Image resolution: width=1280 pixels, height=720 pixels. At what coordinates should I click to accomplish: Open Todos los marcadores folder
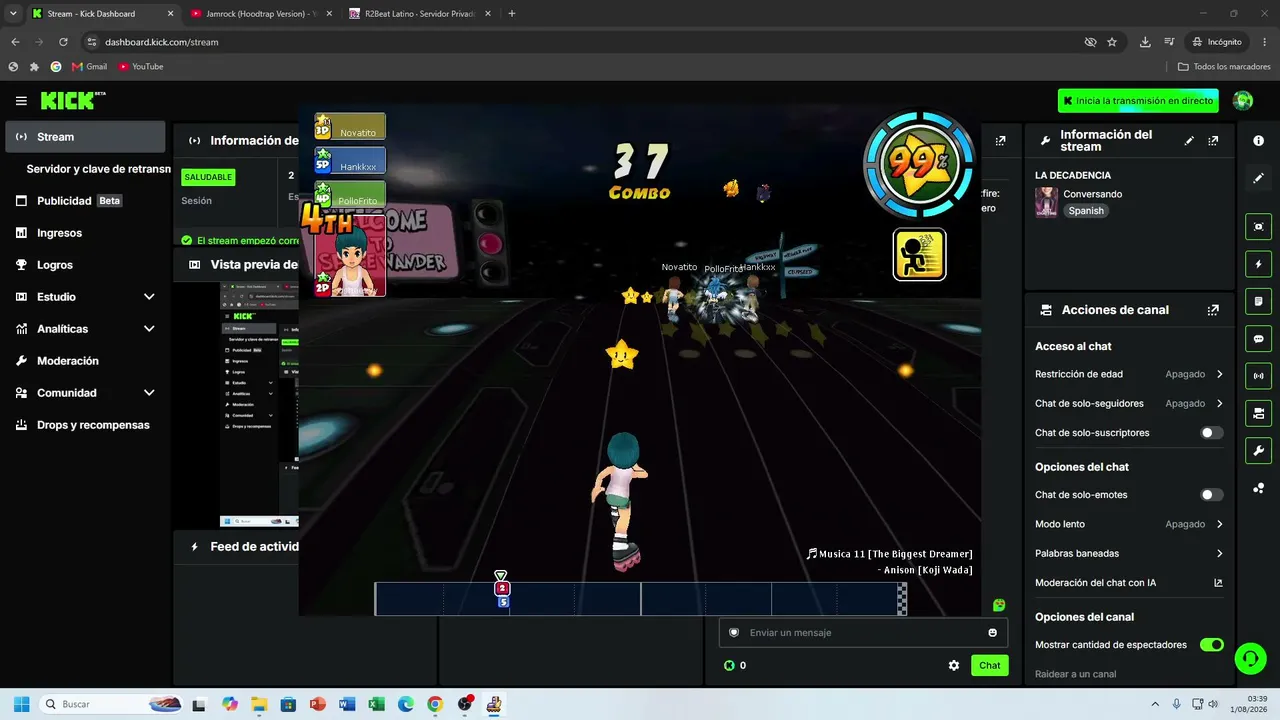(x=1224, y=67)
